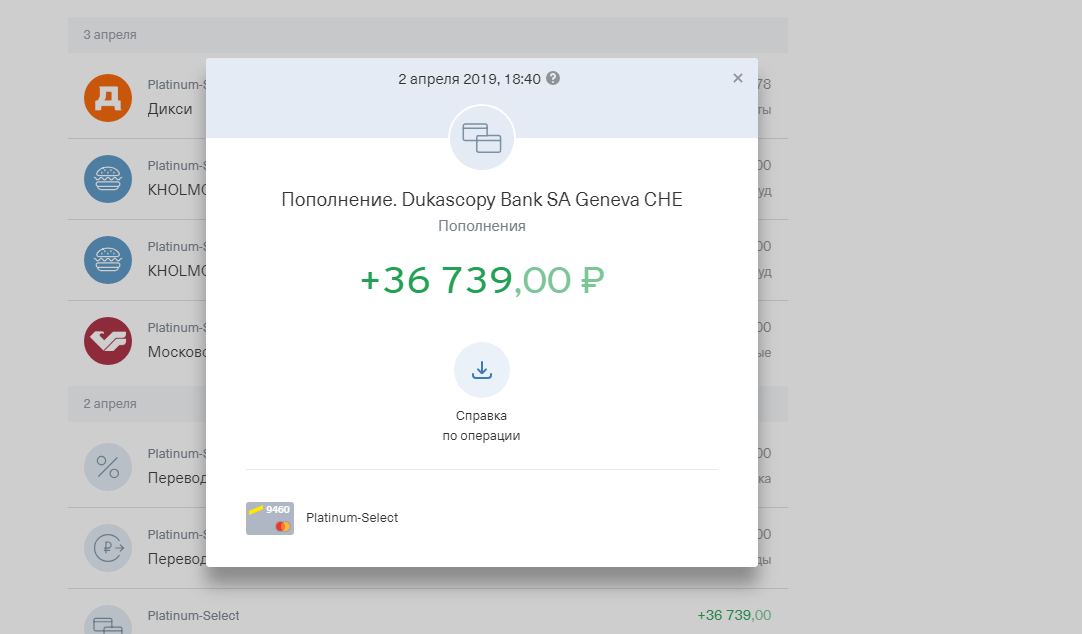Click the Пополнения category label

coord(482,226)
